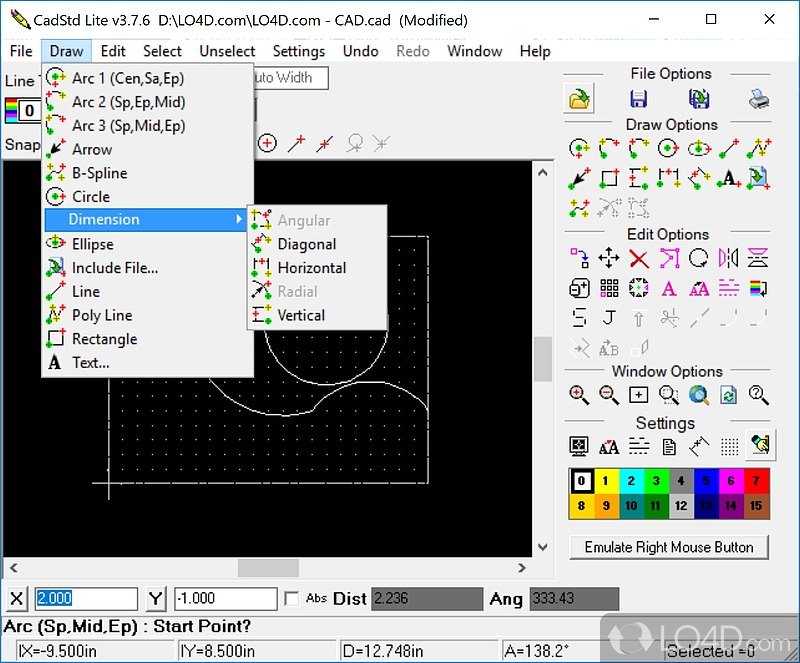Click the rectangular array grid icon in Edit Options
The image size is (800, 663).
(609, 288)
